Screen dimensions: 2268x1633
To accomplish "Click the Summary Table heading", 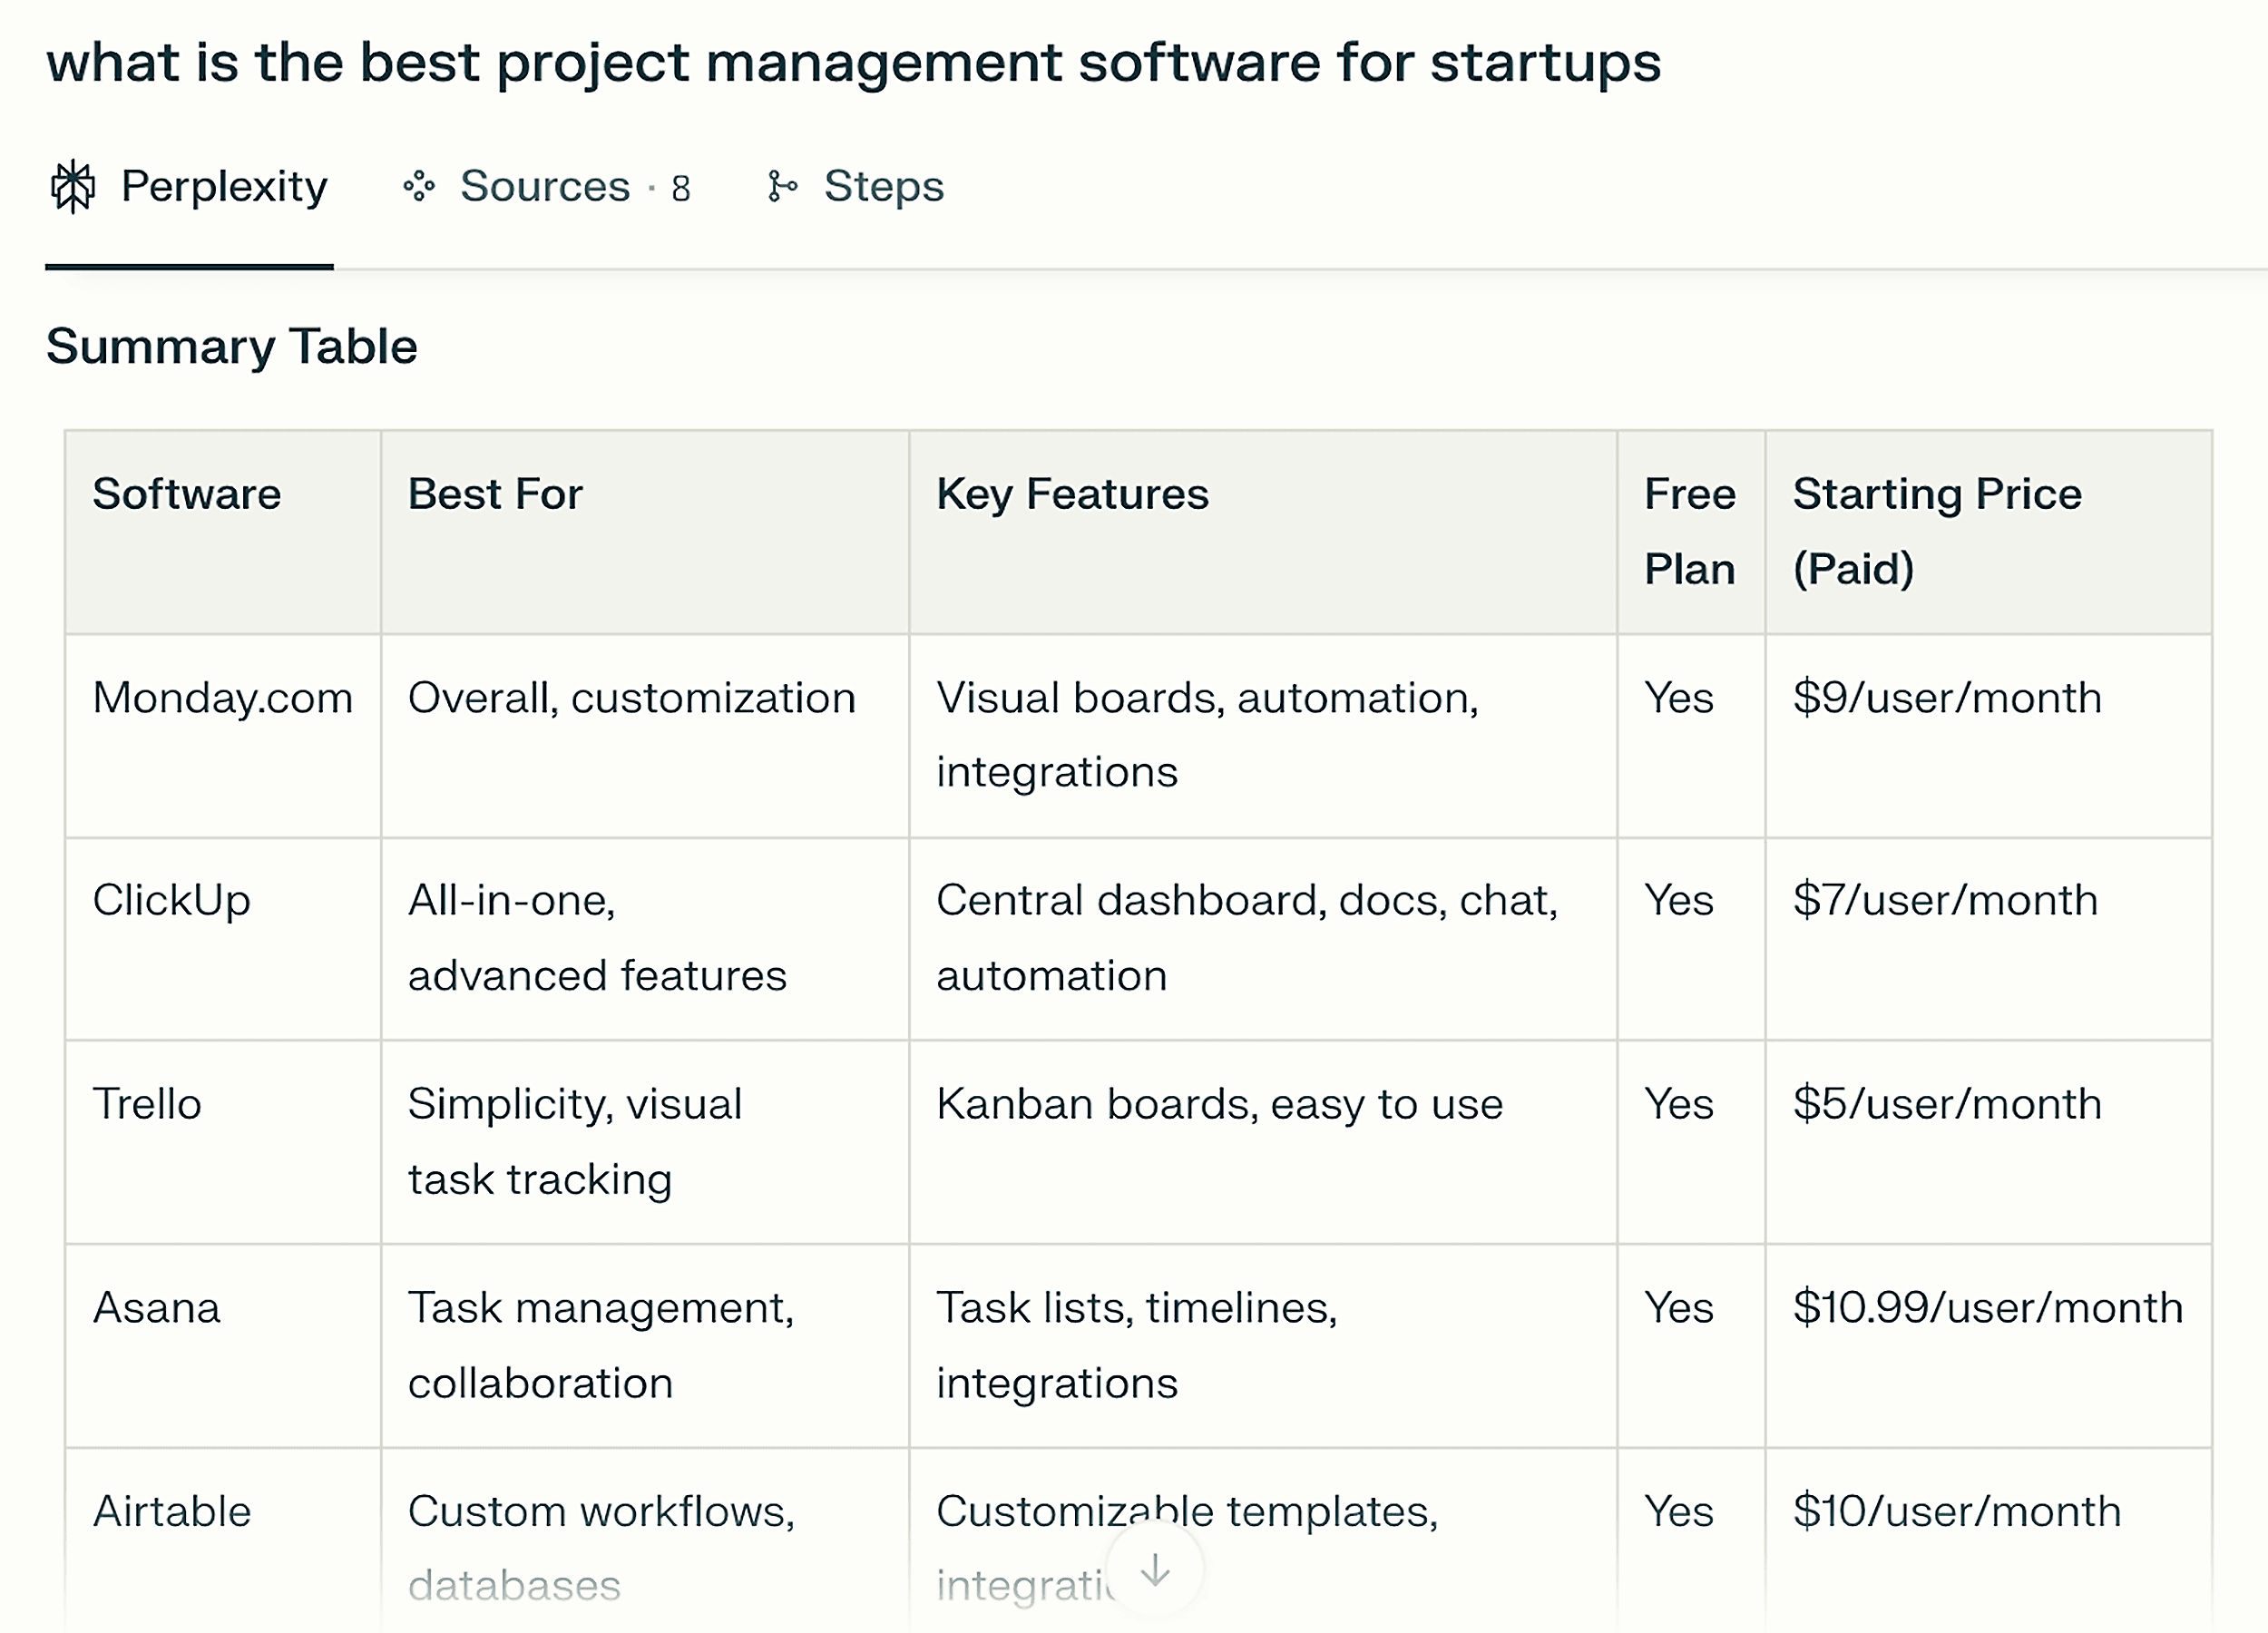I will tap(232, 347).
